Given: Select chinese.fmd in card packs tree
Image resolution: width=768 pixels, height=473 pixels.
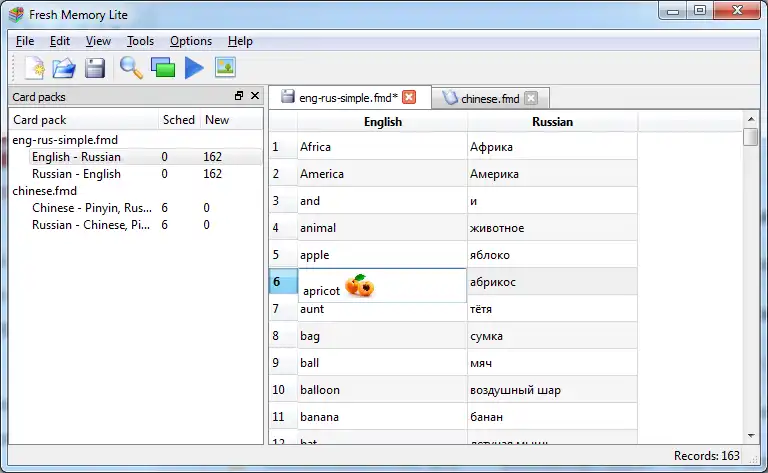Looking at the screenshot, I should [45, 191].
